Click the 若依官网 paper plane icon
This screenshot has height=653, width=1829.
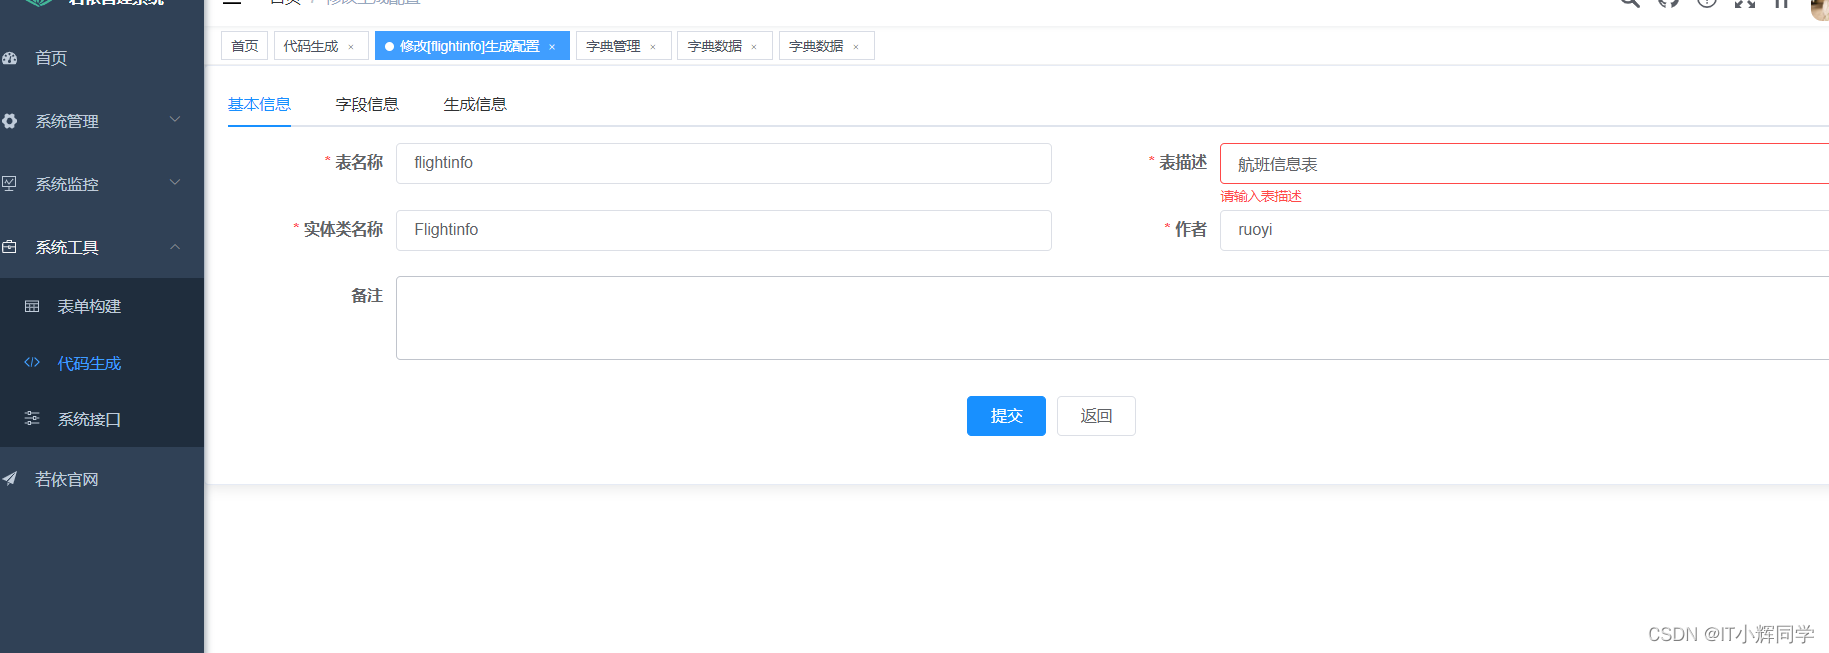10,479
